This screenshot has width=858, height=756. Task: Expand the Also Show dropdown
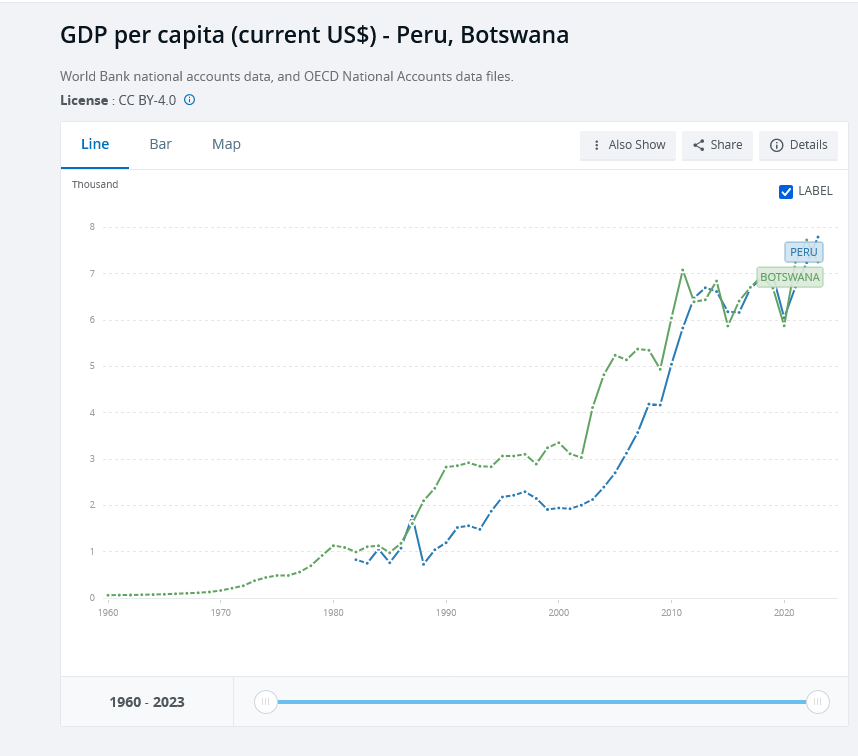[x=629, y=145]
